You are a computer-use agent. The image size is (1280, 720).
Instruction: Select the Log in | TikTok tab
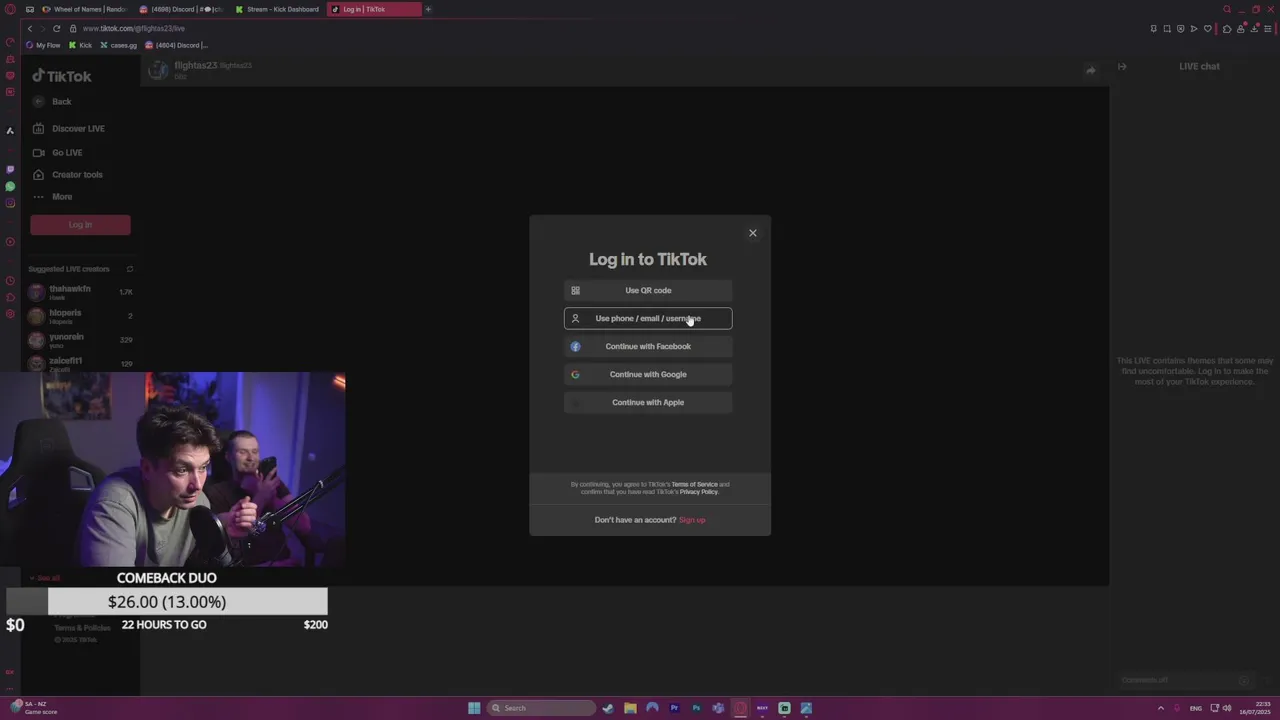[374, 9]
